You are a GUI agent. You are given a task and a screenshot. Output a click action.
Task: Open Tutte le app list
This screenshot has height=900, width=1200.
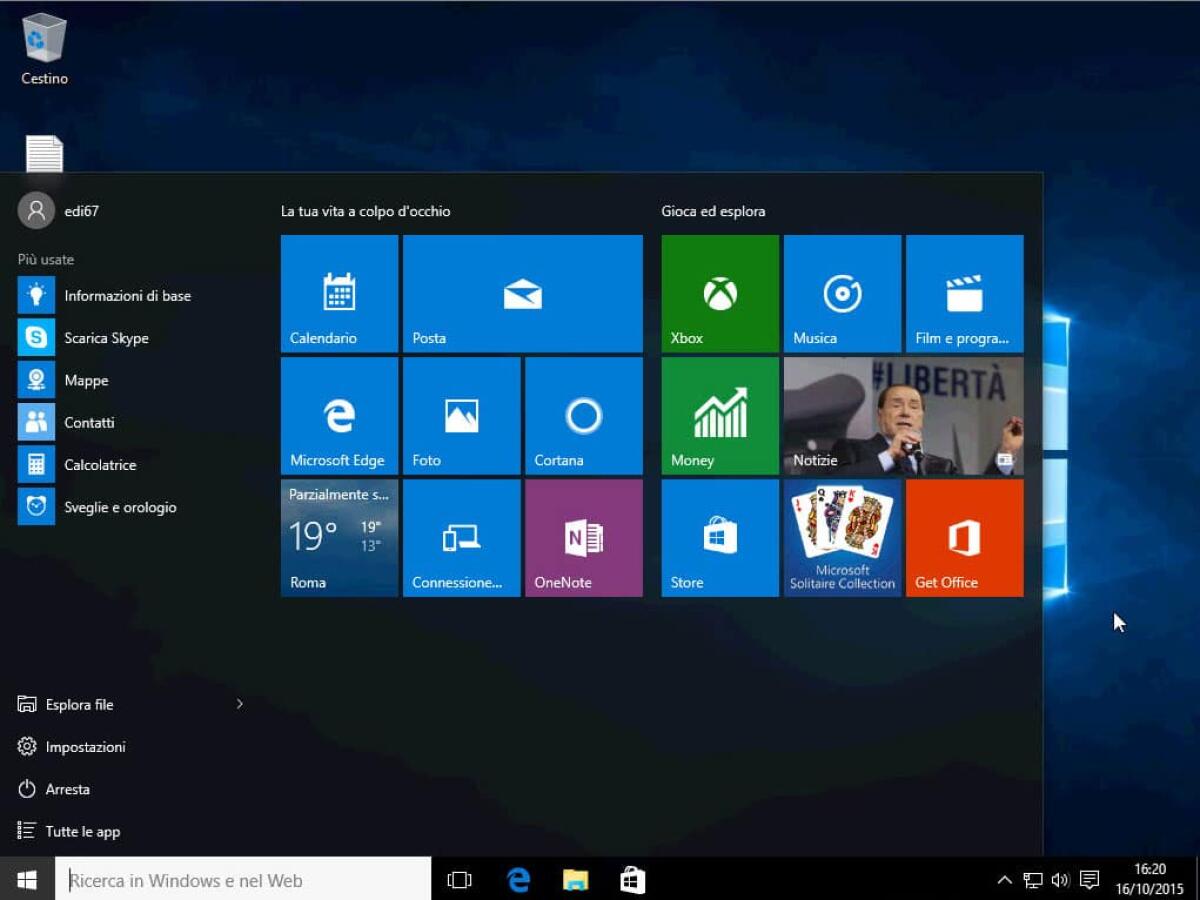(82, 831)
